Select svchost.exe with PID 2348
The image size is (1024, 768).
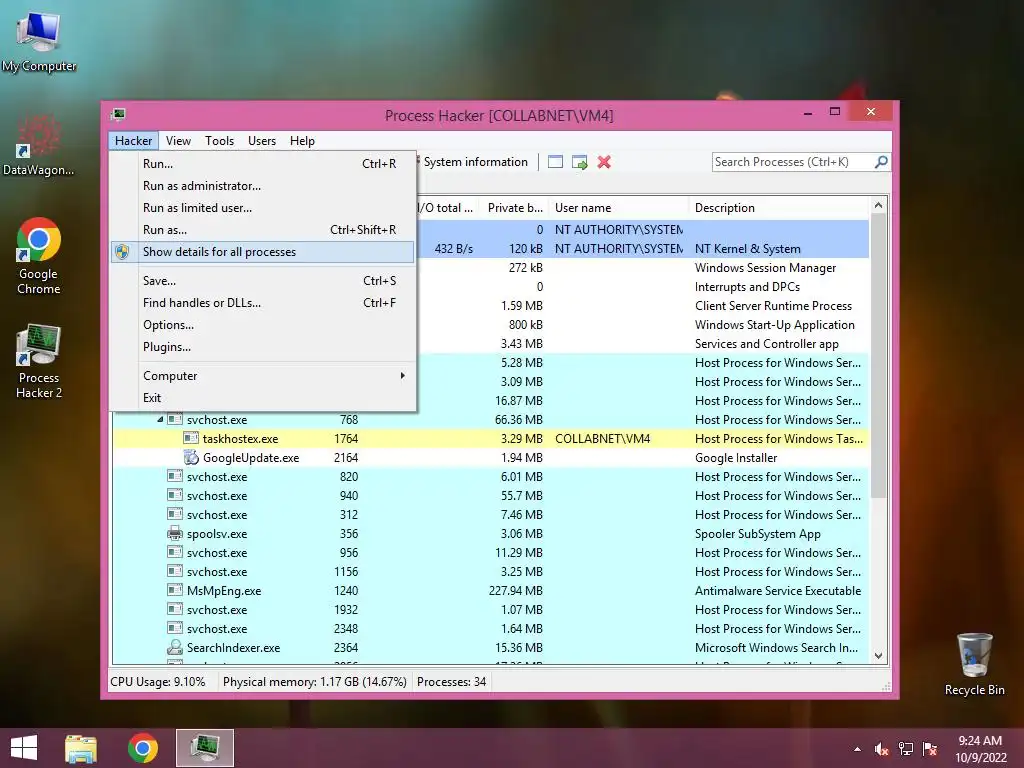(491, 628)
